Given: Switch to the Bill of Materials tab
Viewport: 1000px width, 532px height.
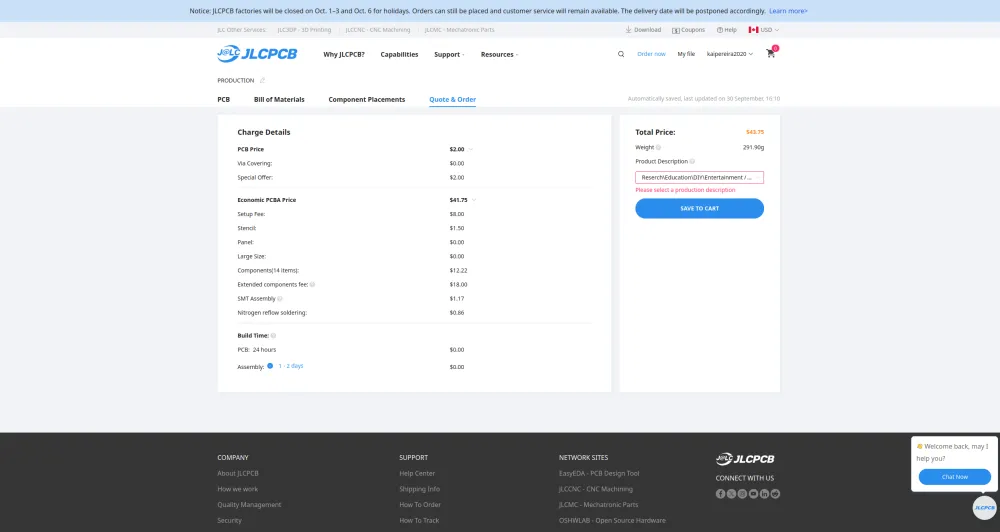Looking at the screenshot, I should click(x=279, y=100).
